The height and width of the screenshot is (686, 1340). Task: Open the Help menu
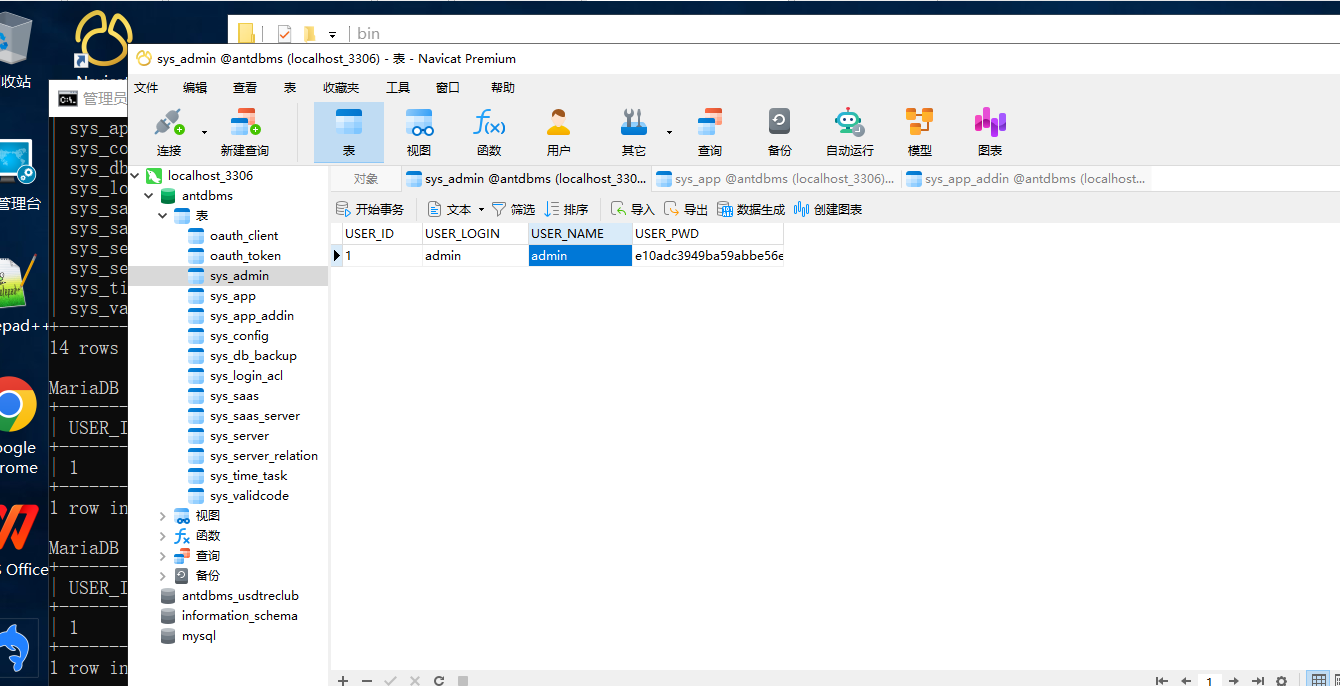[503, 88]
